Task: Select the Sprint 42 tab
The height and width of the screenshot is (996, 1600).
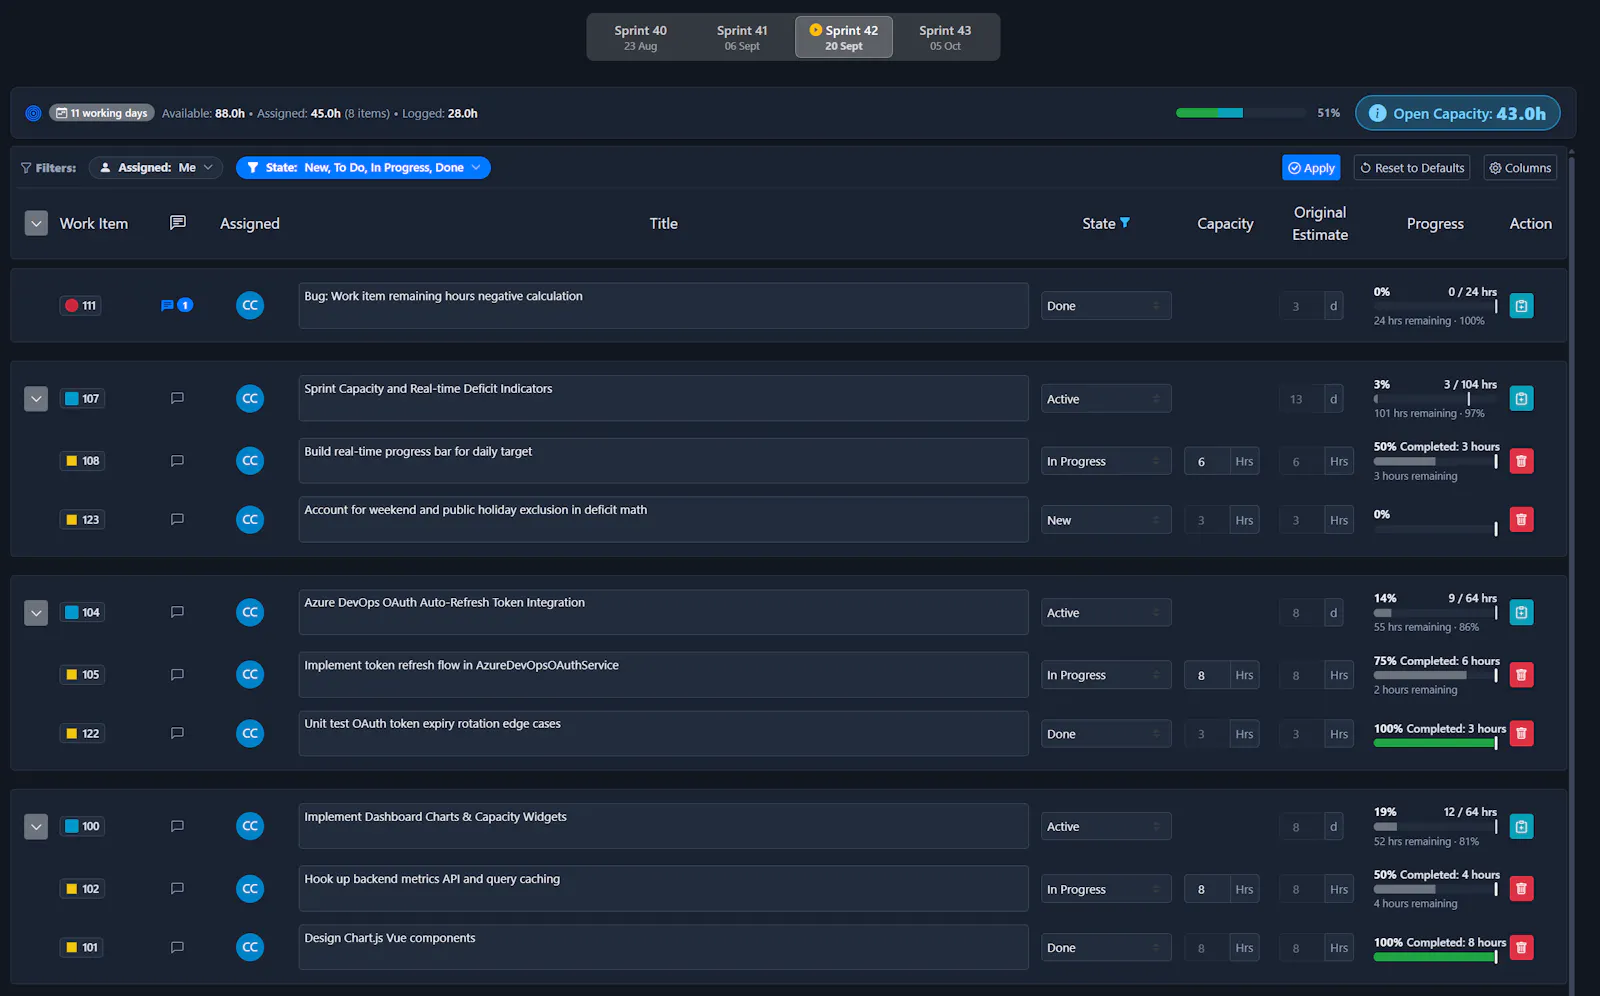Action: click(x=844, y=37)
